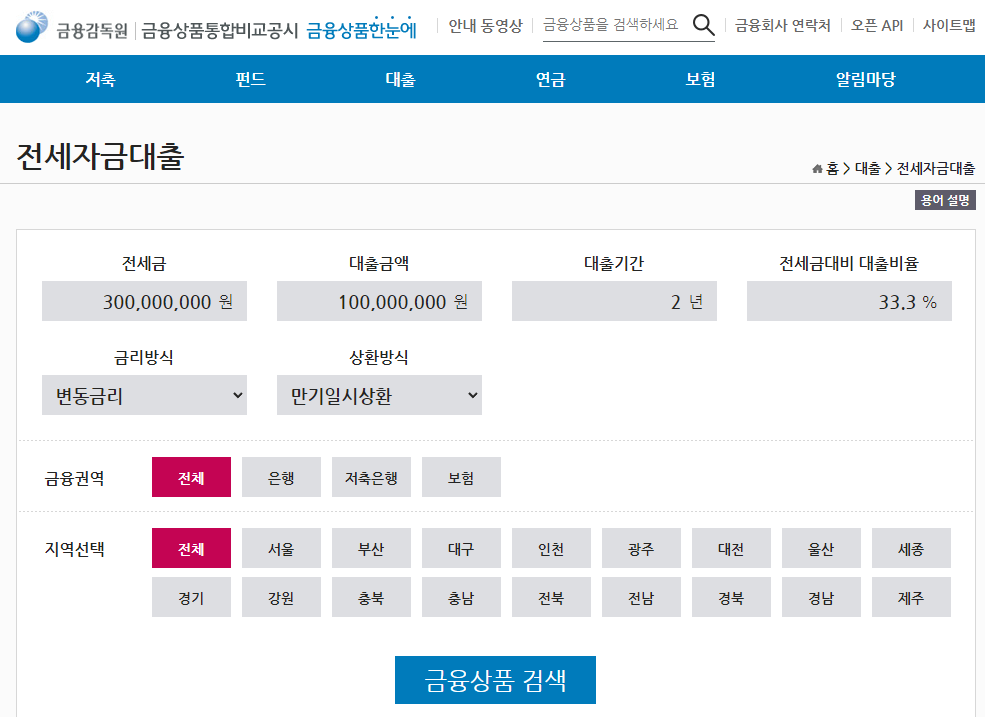The height and width of the screenshot is (717, 985).
Task: Click the 금융상품 검색 button
Action: (495, 680)
